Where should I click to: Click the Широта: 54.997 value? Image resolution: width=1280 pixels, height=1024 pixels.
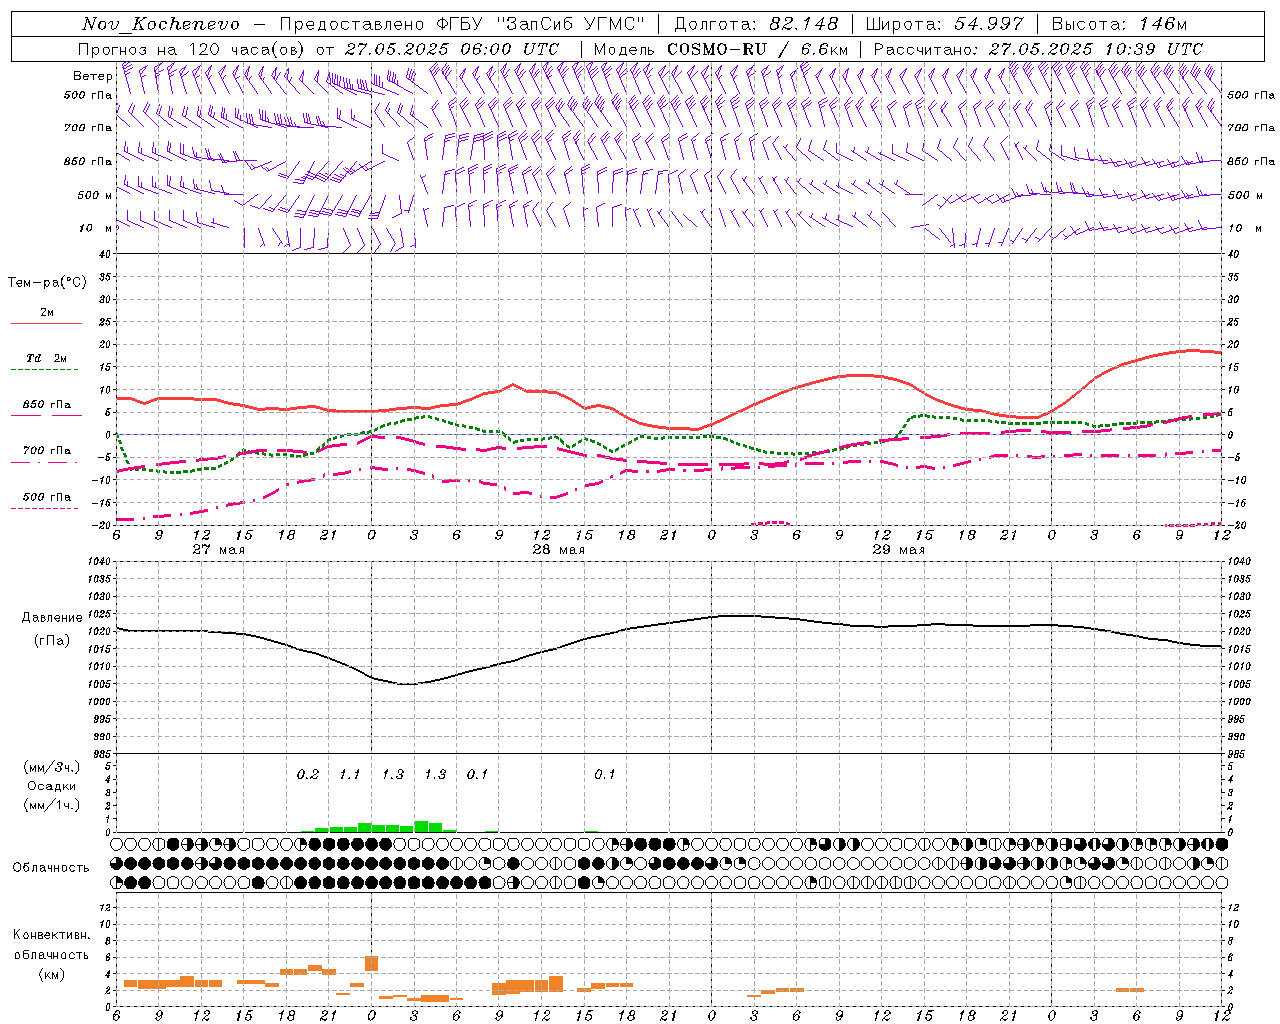[x=945, y=24]
